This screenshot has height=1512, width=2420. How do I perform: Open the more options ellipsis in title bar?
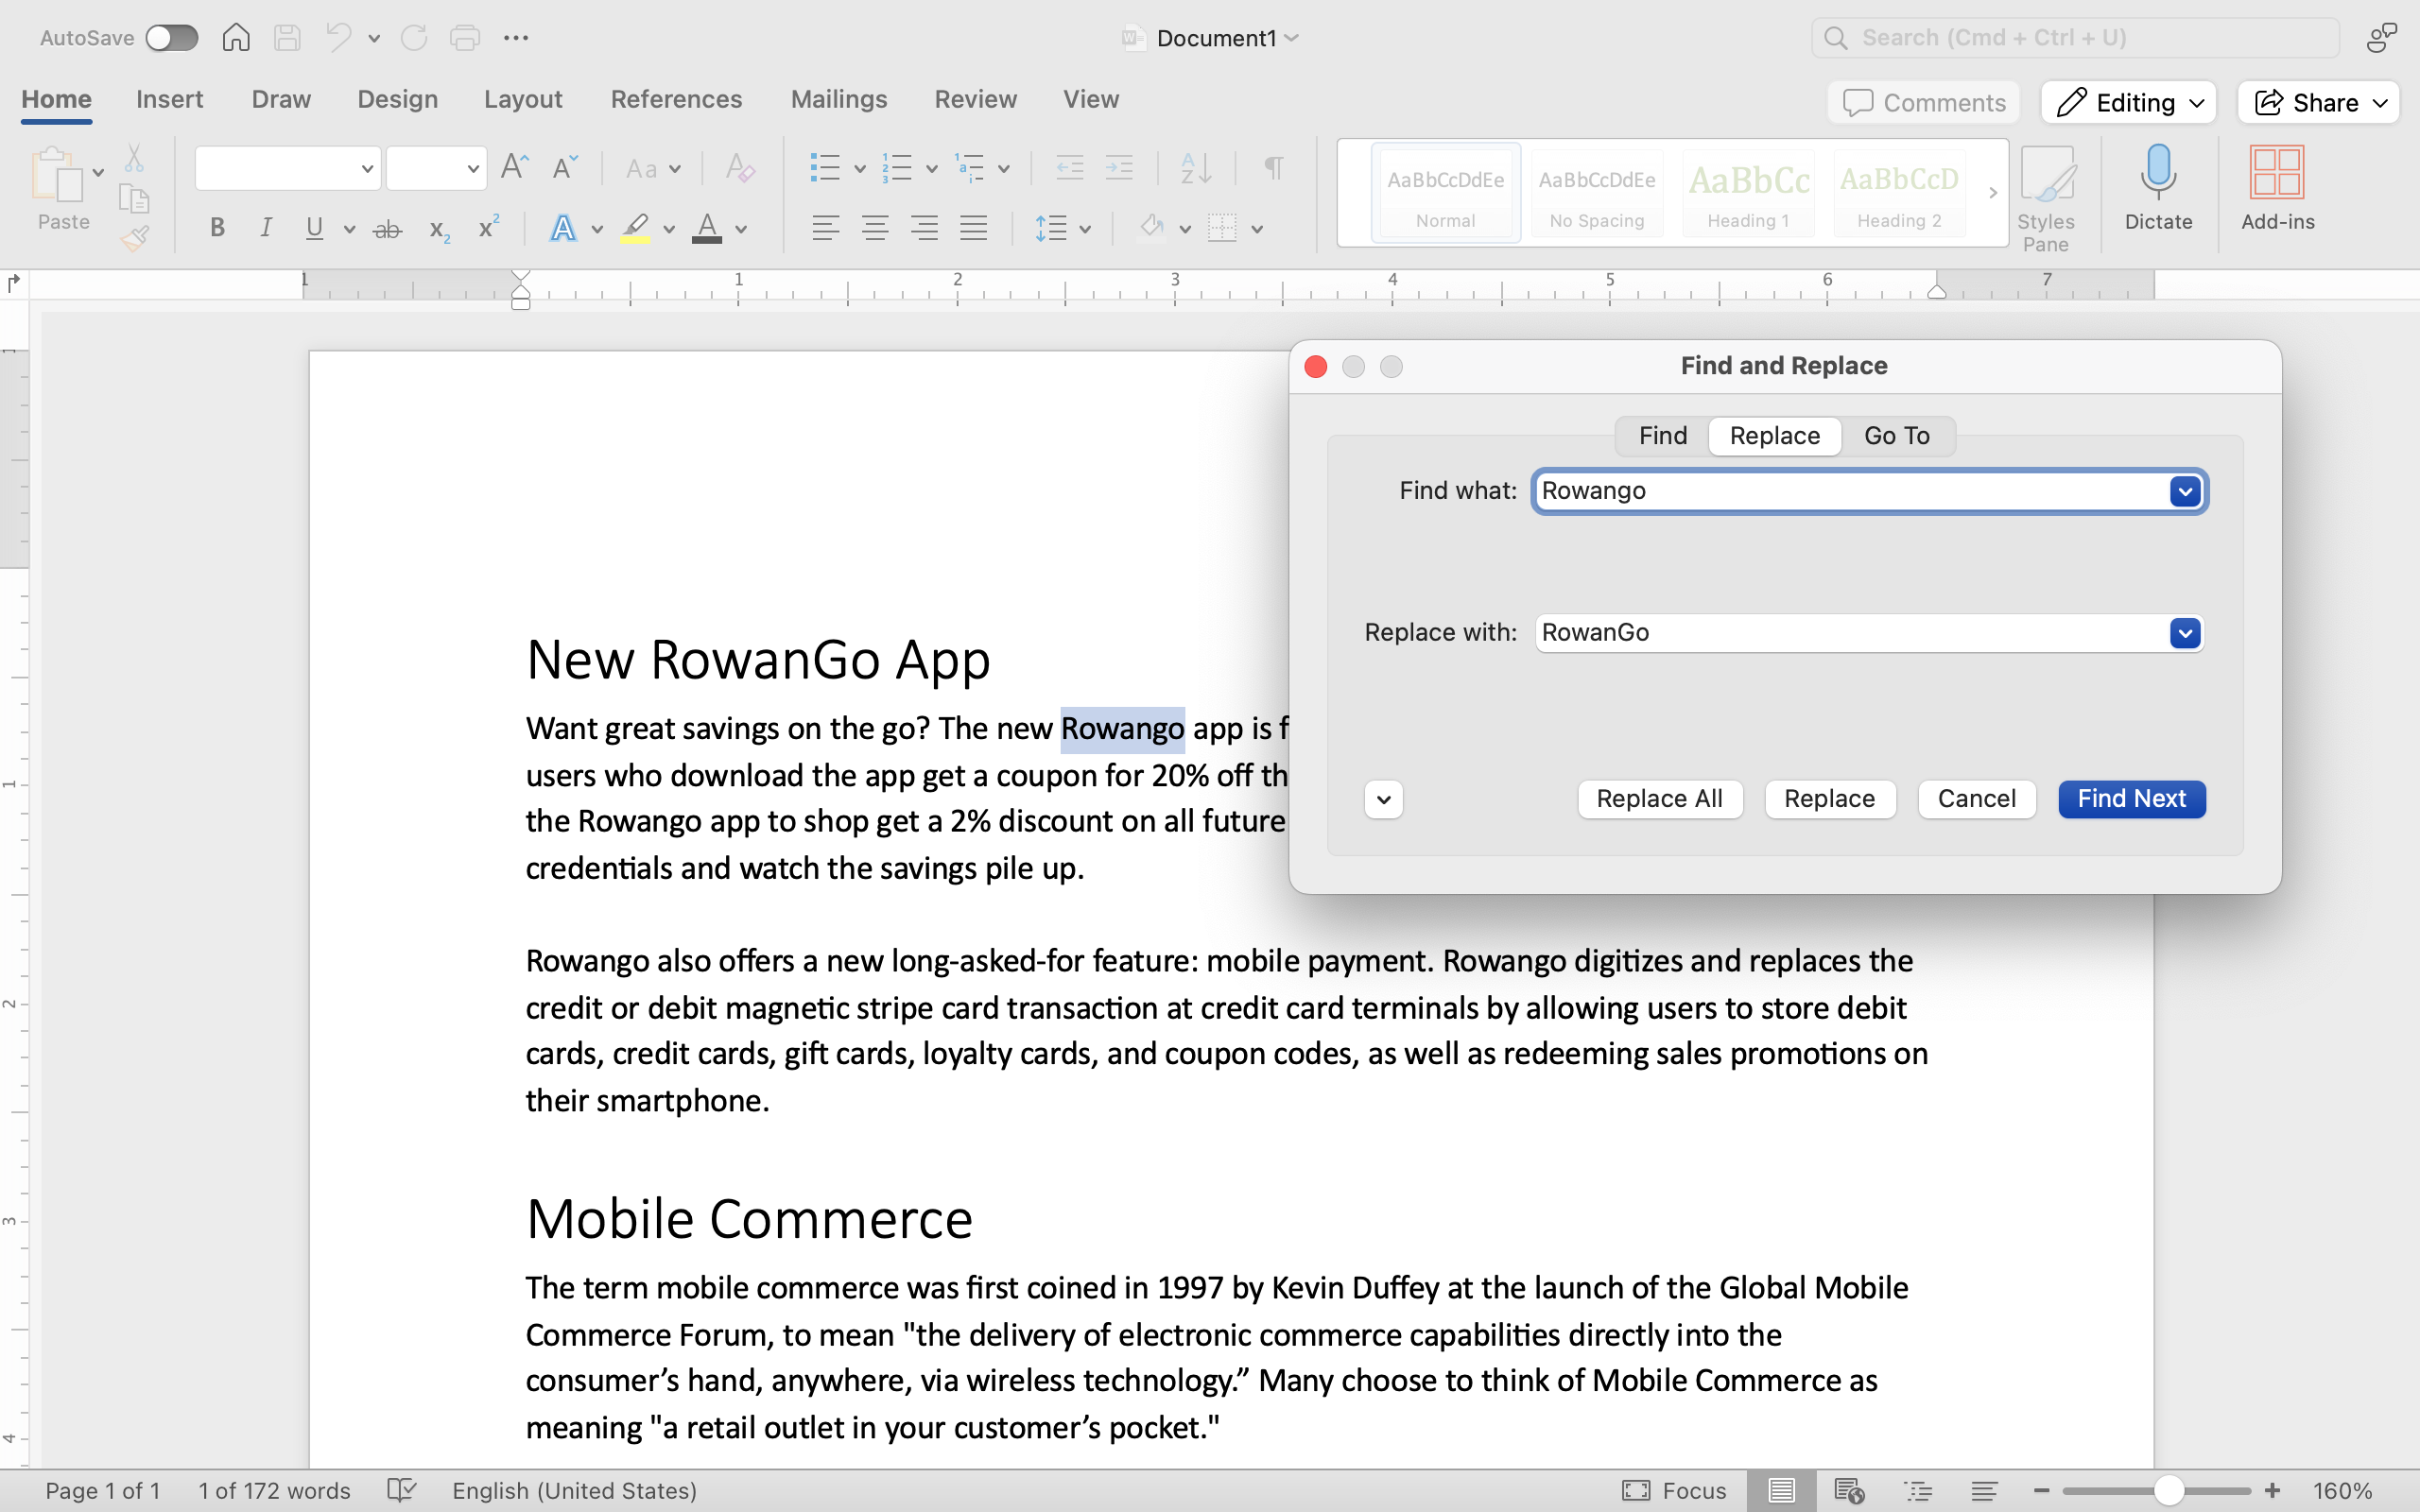click(x=516, y=38)
